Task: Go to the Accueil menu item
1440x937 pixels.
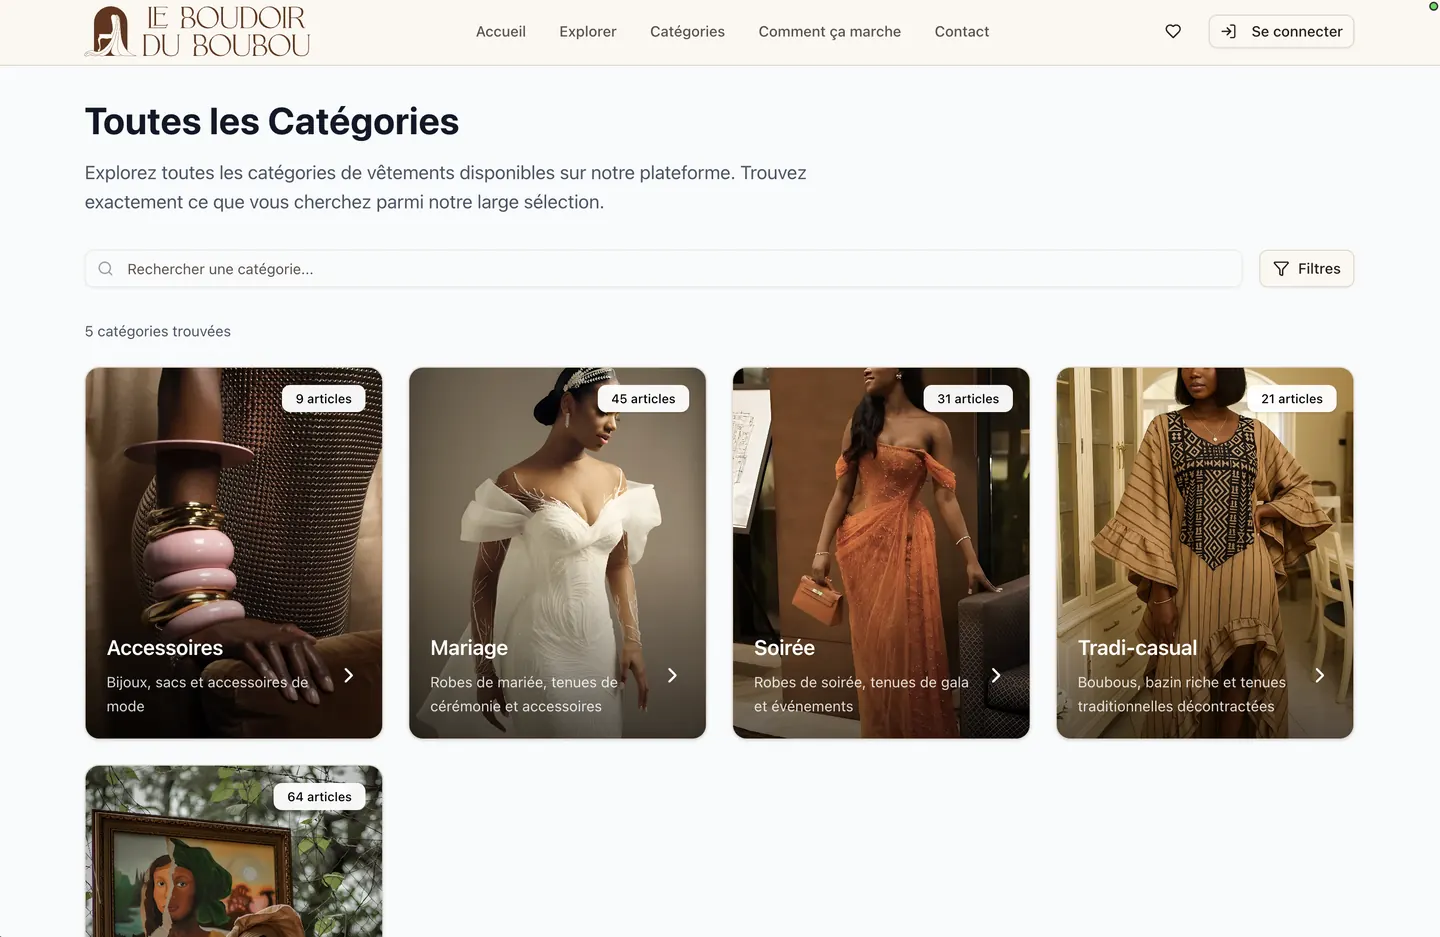Action: pyautogui.click(x=500, y=31)
